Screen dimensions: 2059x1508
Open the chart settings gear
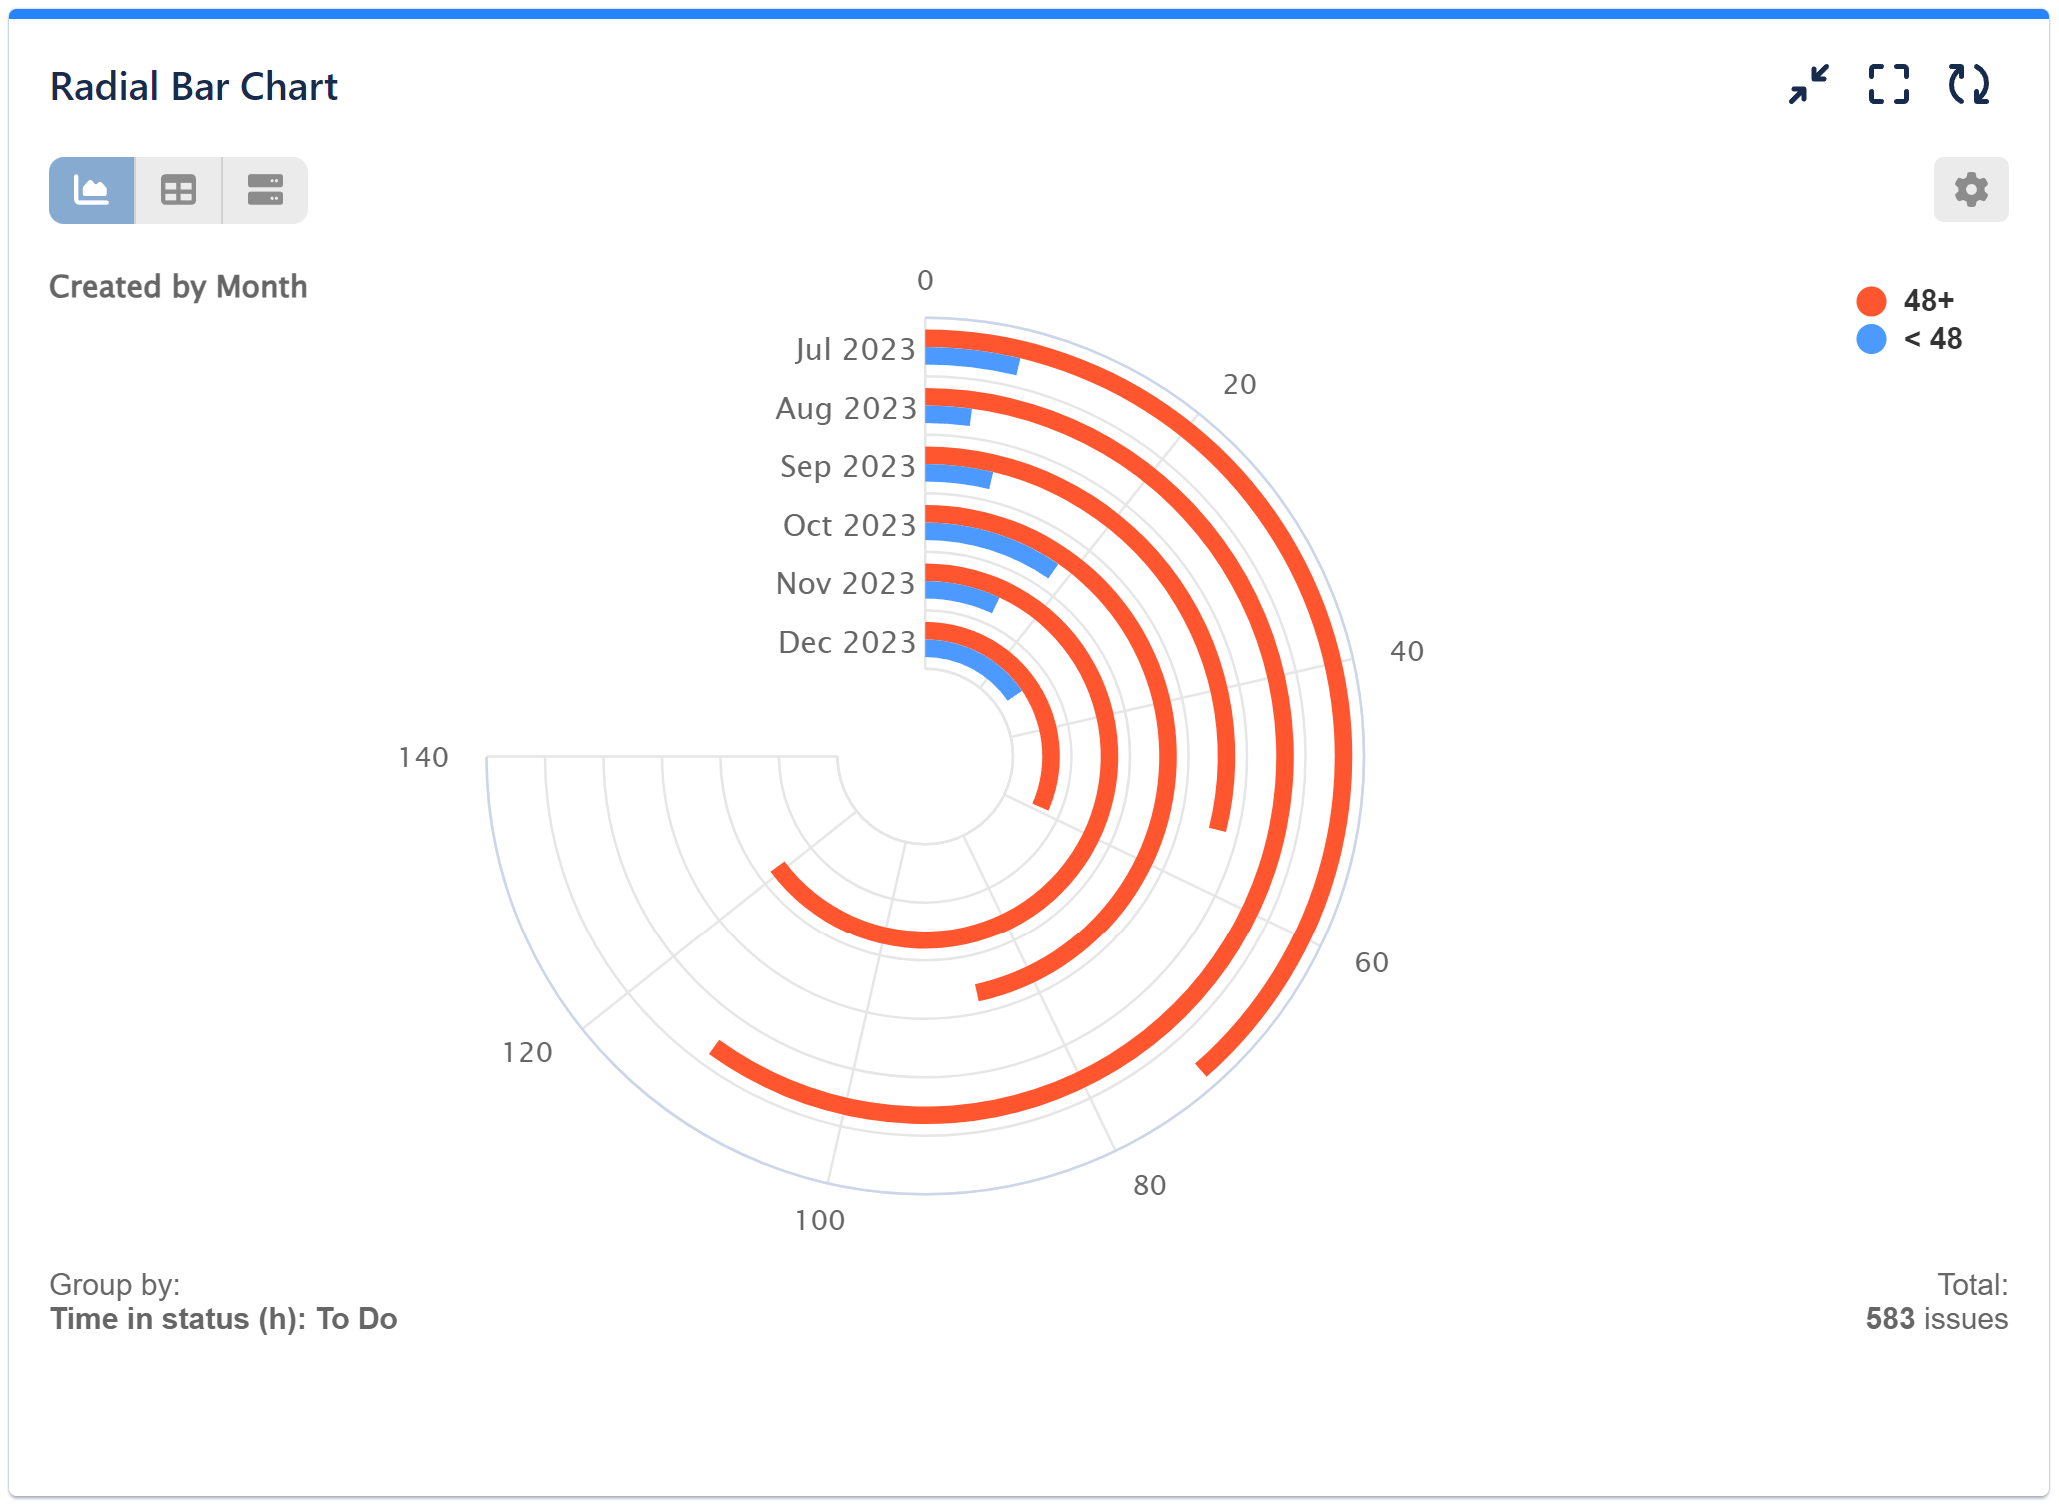(x=1969, y=189)
